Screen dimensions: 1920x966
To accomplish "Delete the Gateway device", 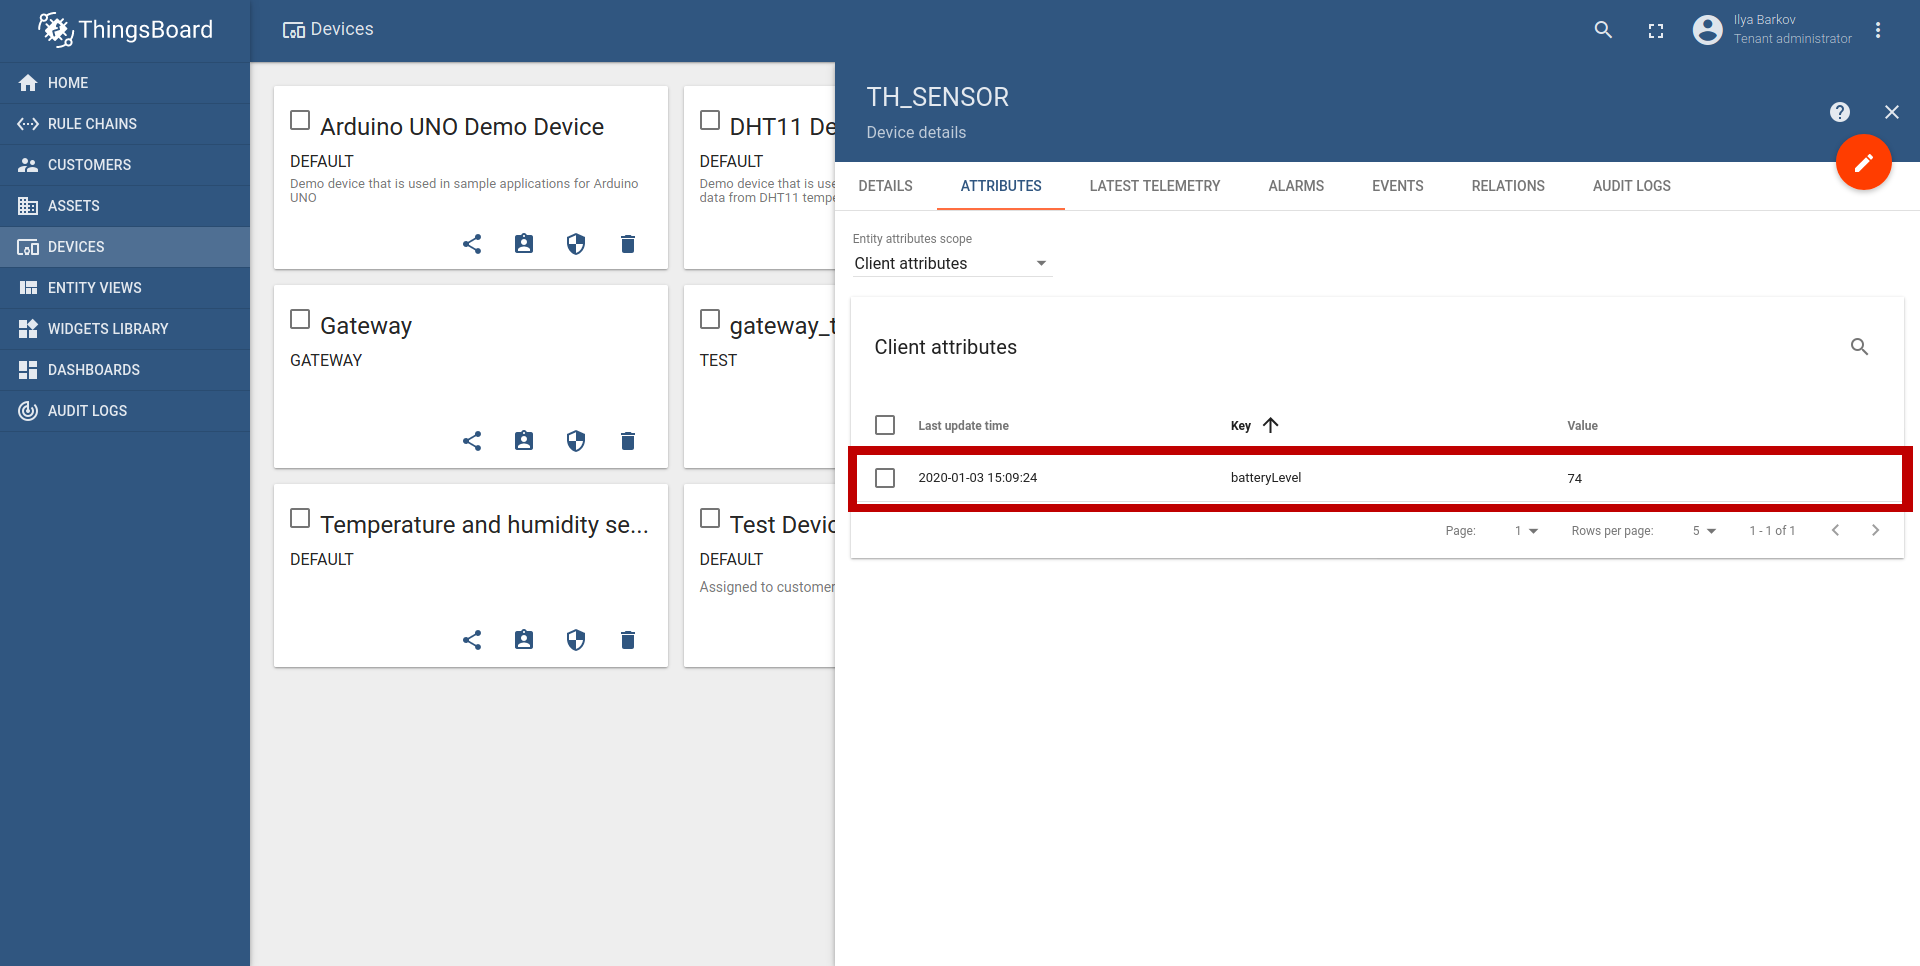I will [628, 441].
